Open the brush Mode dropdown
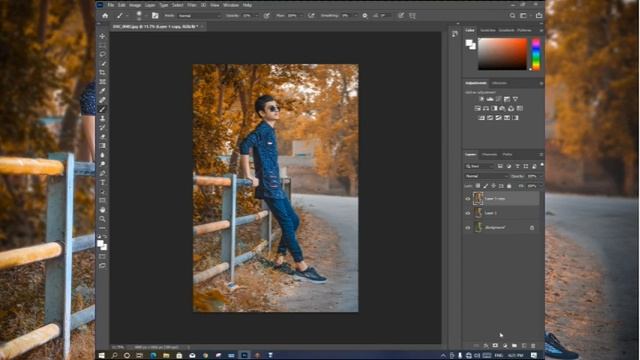The height and width of the screenshot is (360, 640). (200, 16)
